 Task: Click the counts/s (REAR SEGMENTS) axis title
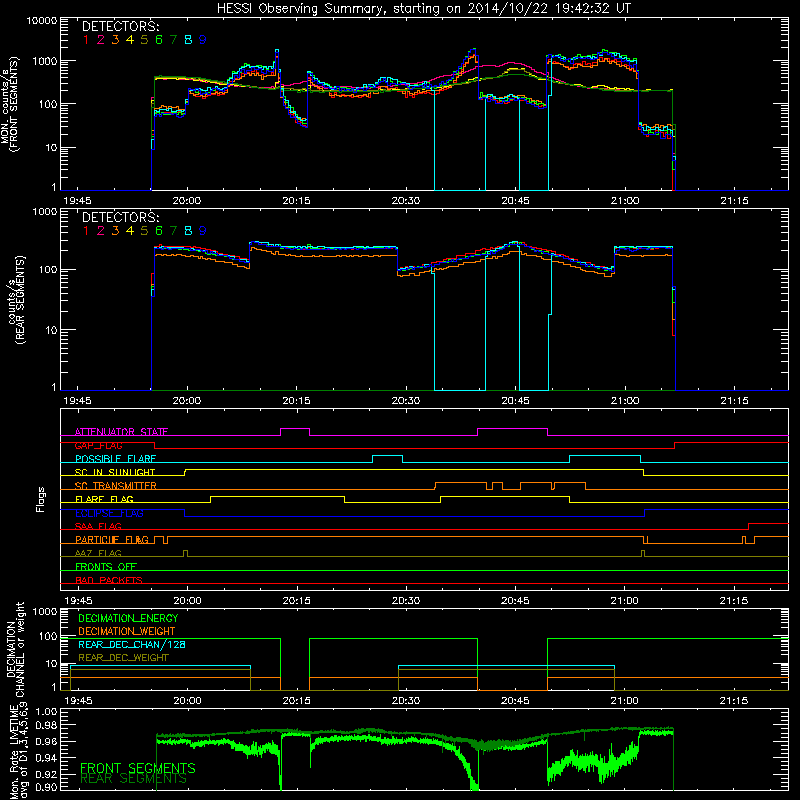16,299
